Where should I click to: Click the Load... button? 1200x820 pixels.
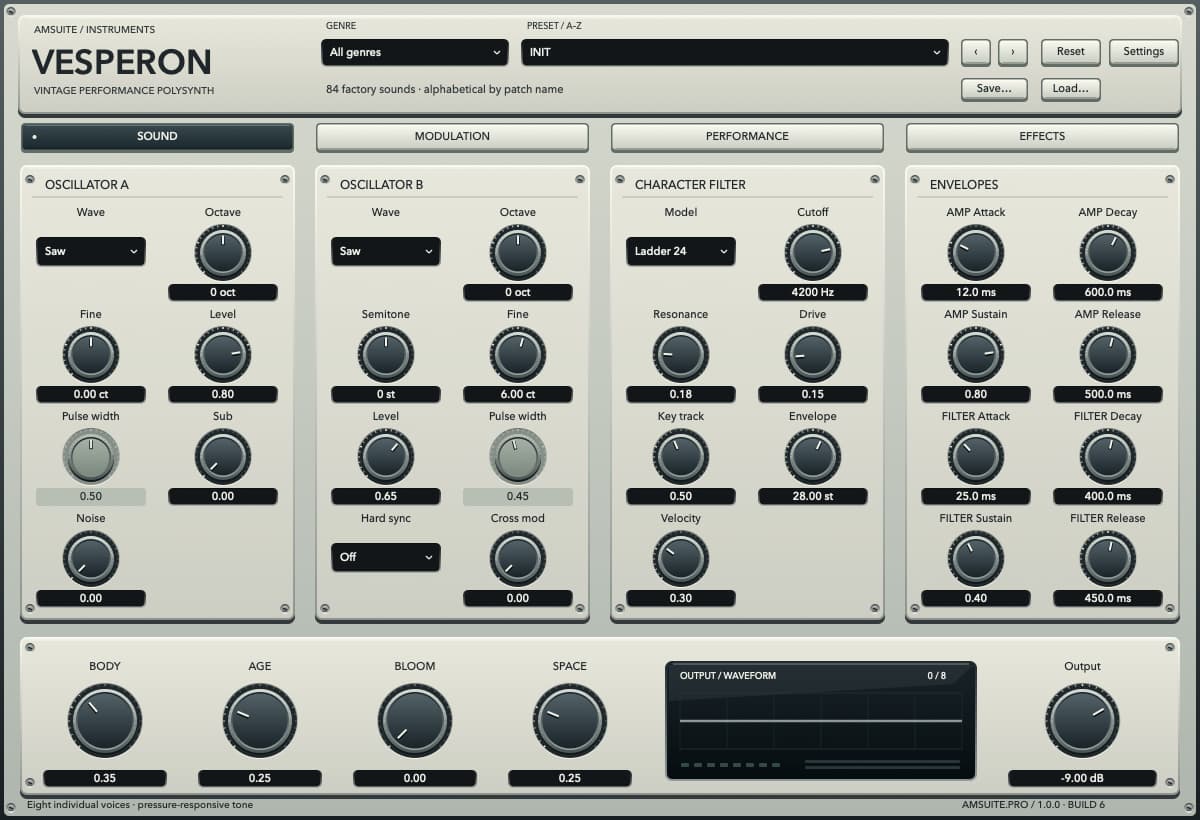tap(1071, 89)
